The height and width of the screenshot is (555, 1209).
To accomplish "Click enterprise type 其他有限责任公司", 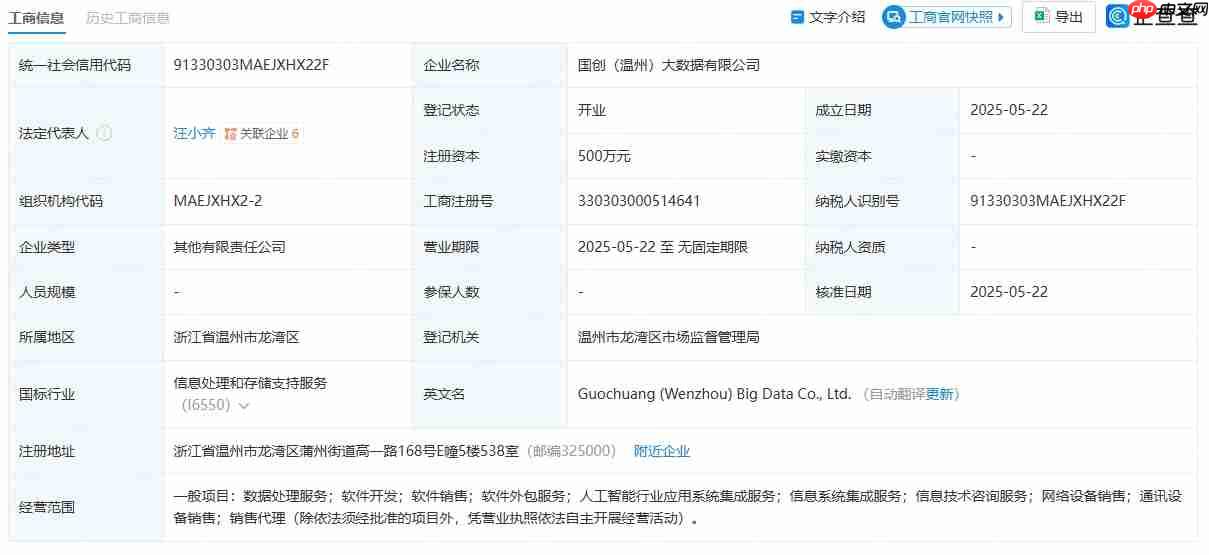I will (x=230, y=247).
